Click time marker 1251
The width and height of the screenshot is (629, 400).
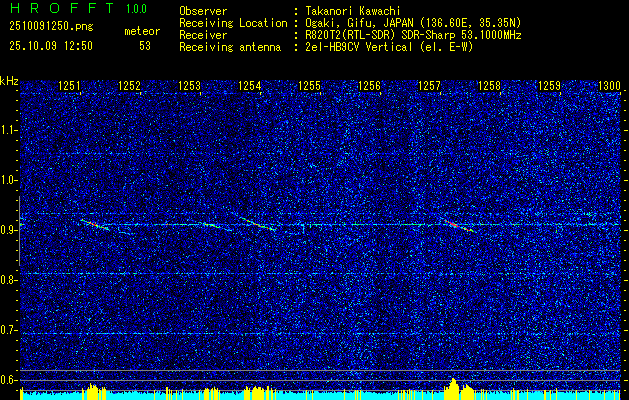(69, 86)
